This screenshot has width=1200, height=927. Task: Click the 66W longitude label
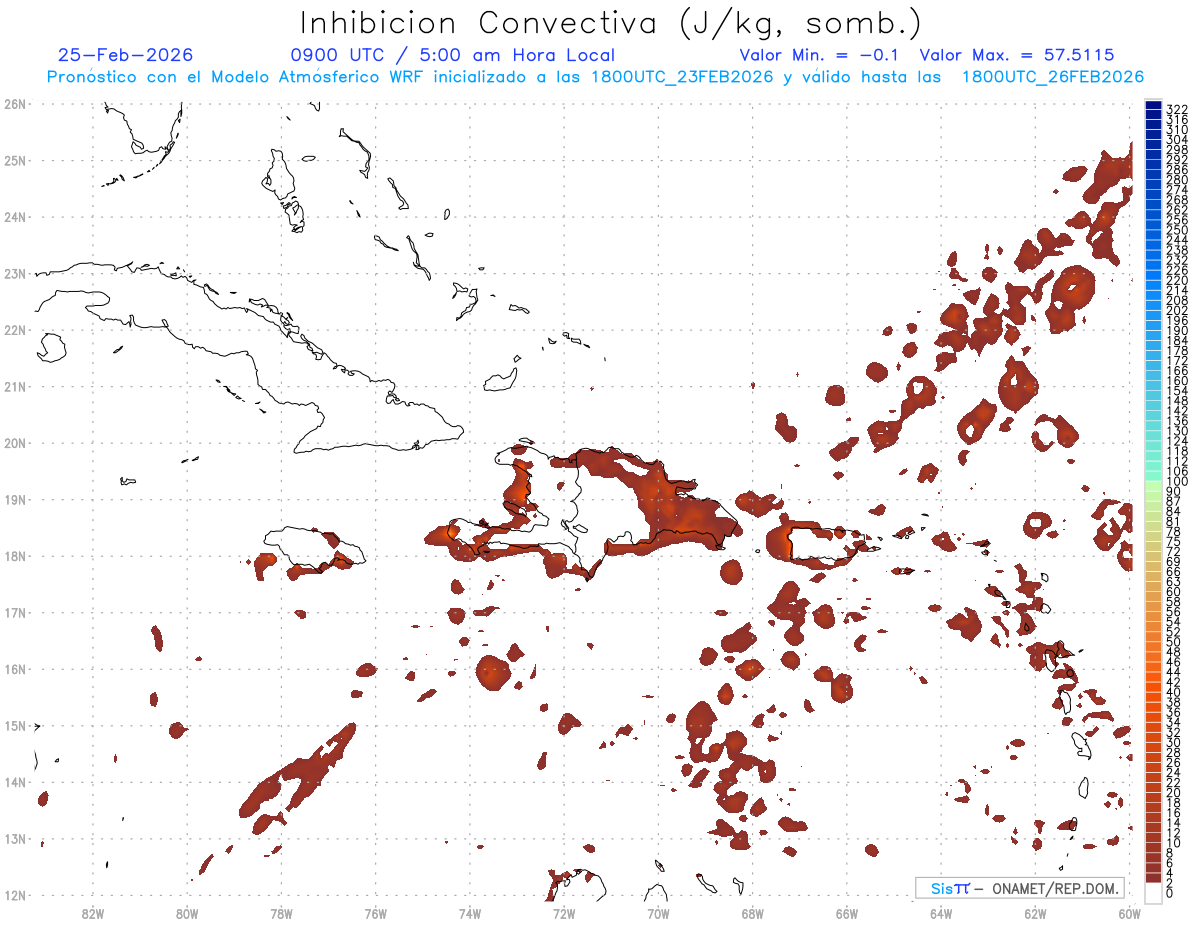pos(847,913)
